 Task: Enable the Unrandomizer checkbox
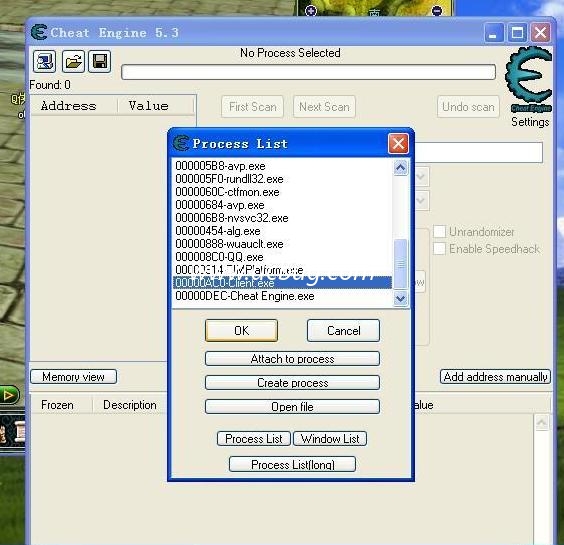coord(440,231)
